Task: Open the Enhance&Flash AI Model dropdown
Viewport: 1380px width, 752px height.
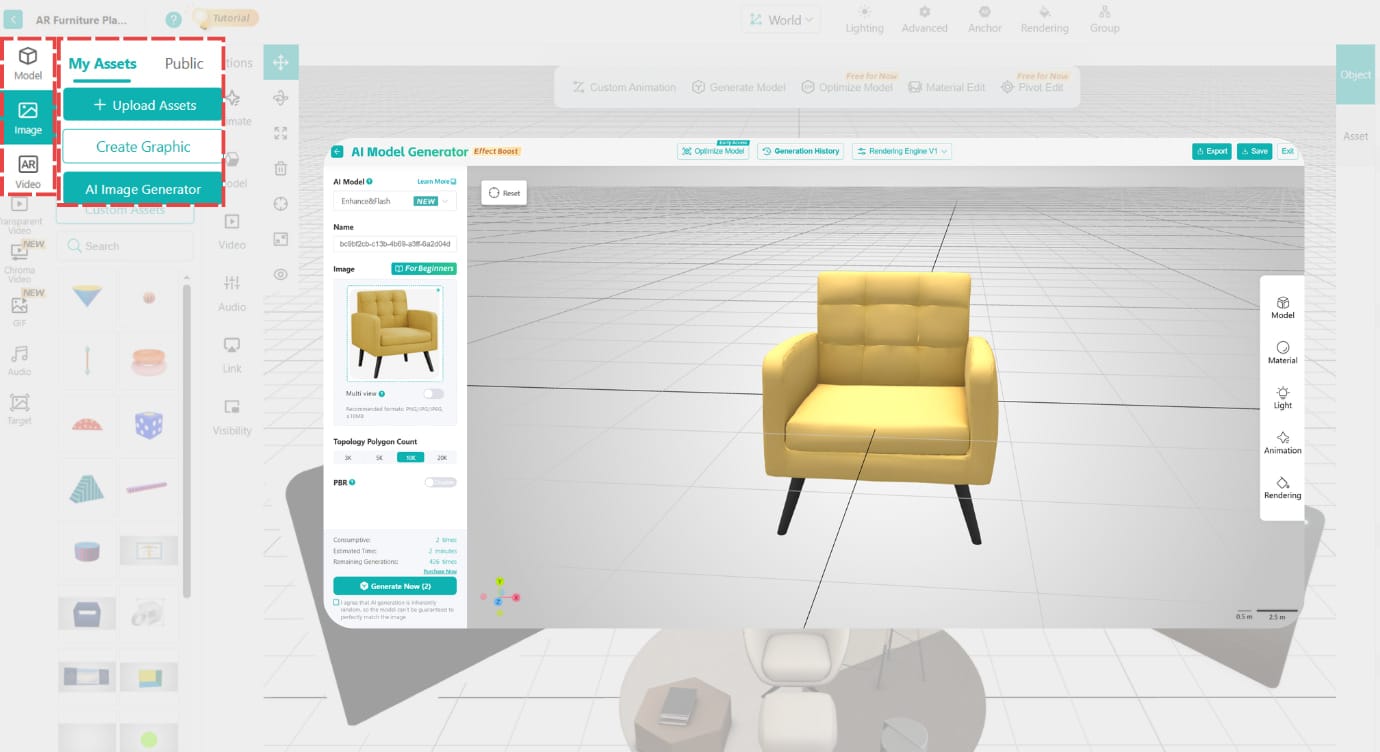Action: tap(395, 201)
